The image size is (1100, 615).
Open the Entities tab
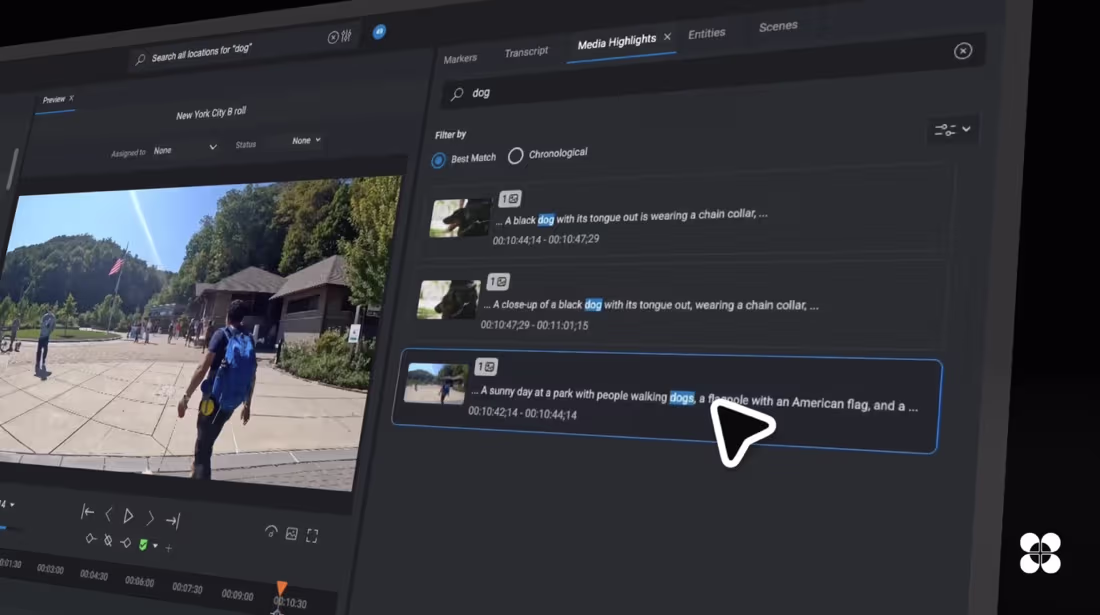pos(706,34)
